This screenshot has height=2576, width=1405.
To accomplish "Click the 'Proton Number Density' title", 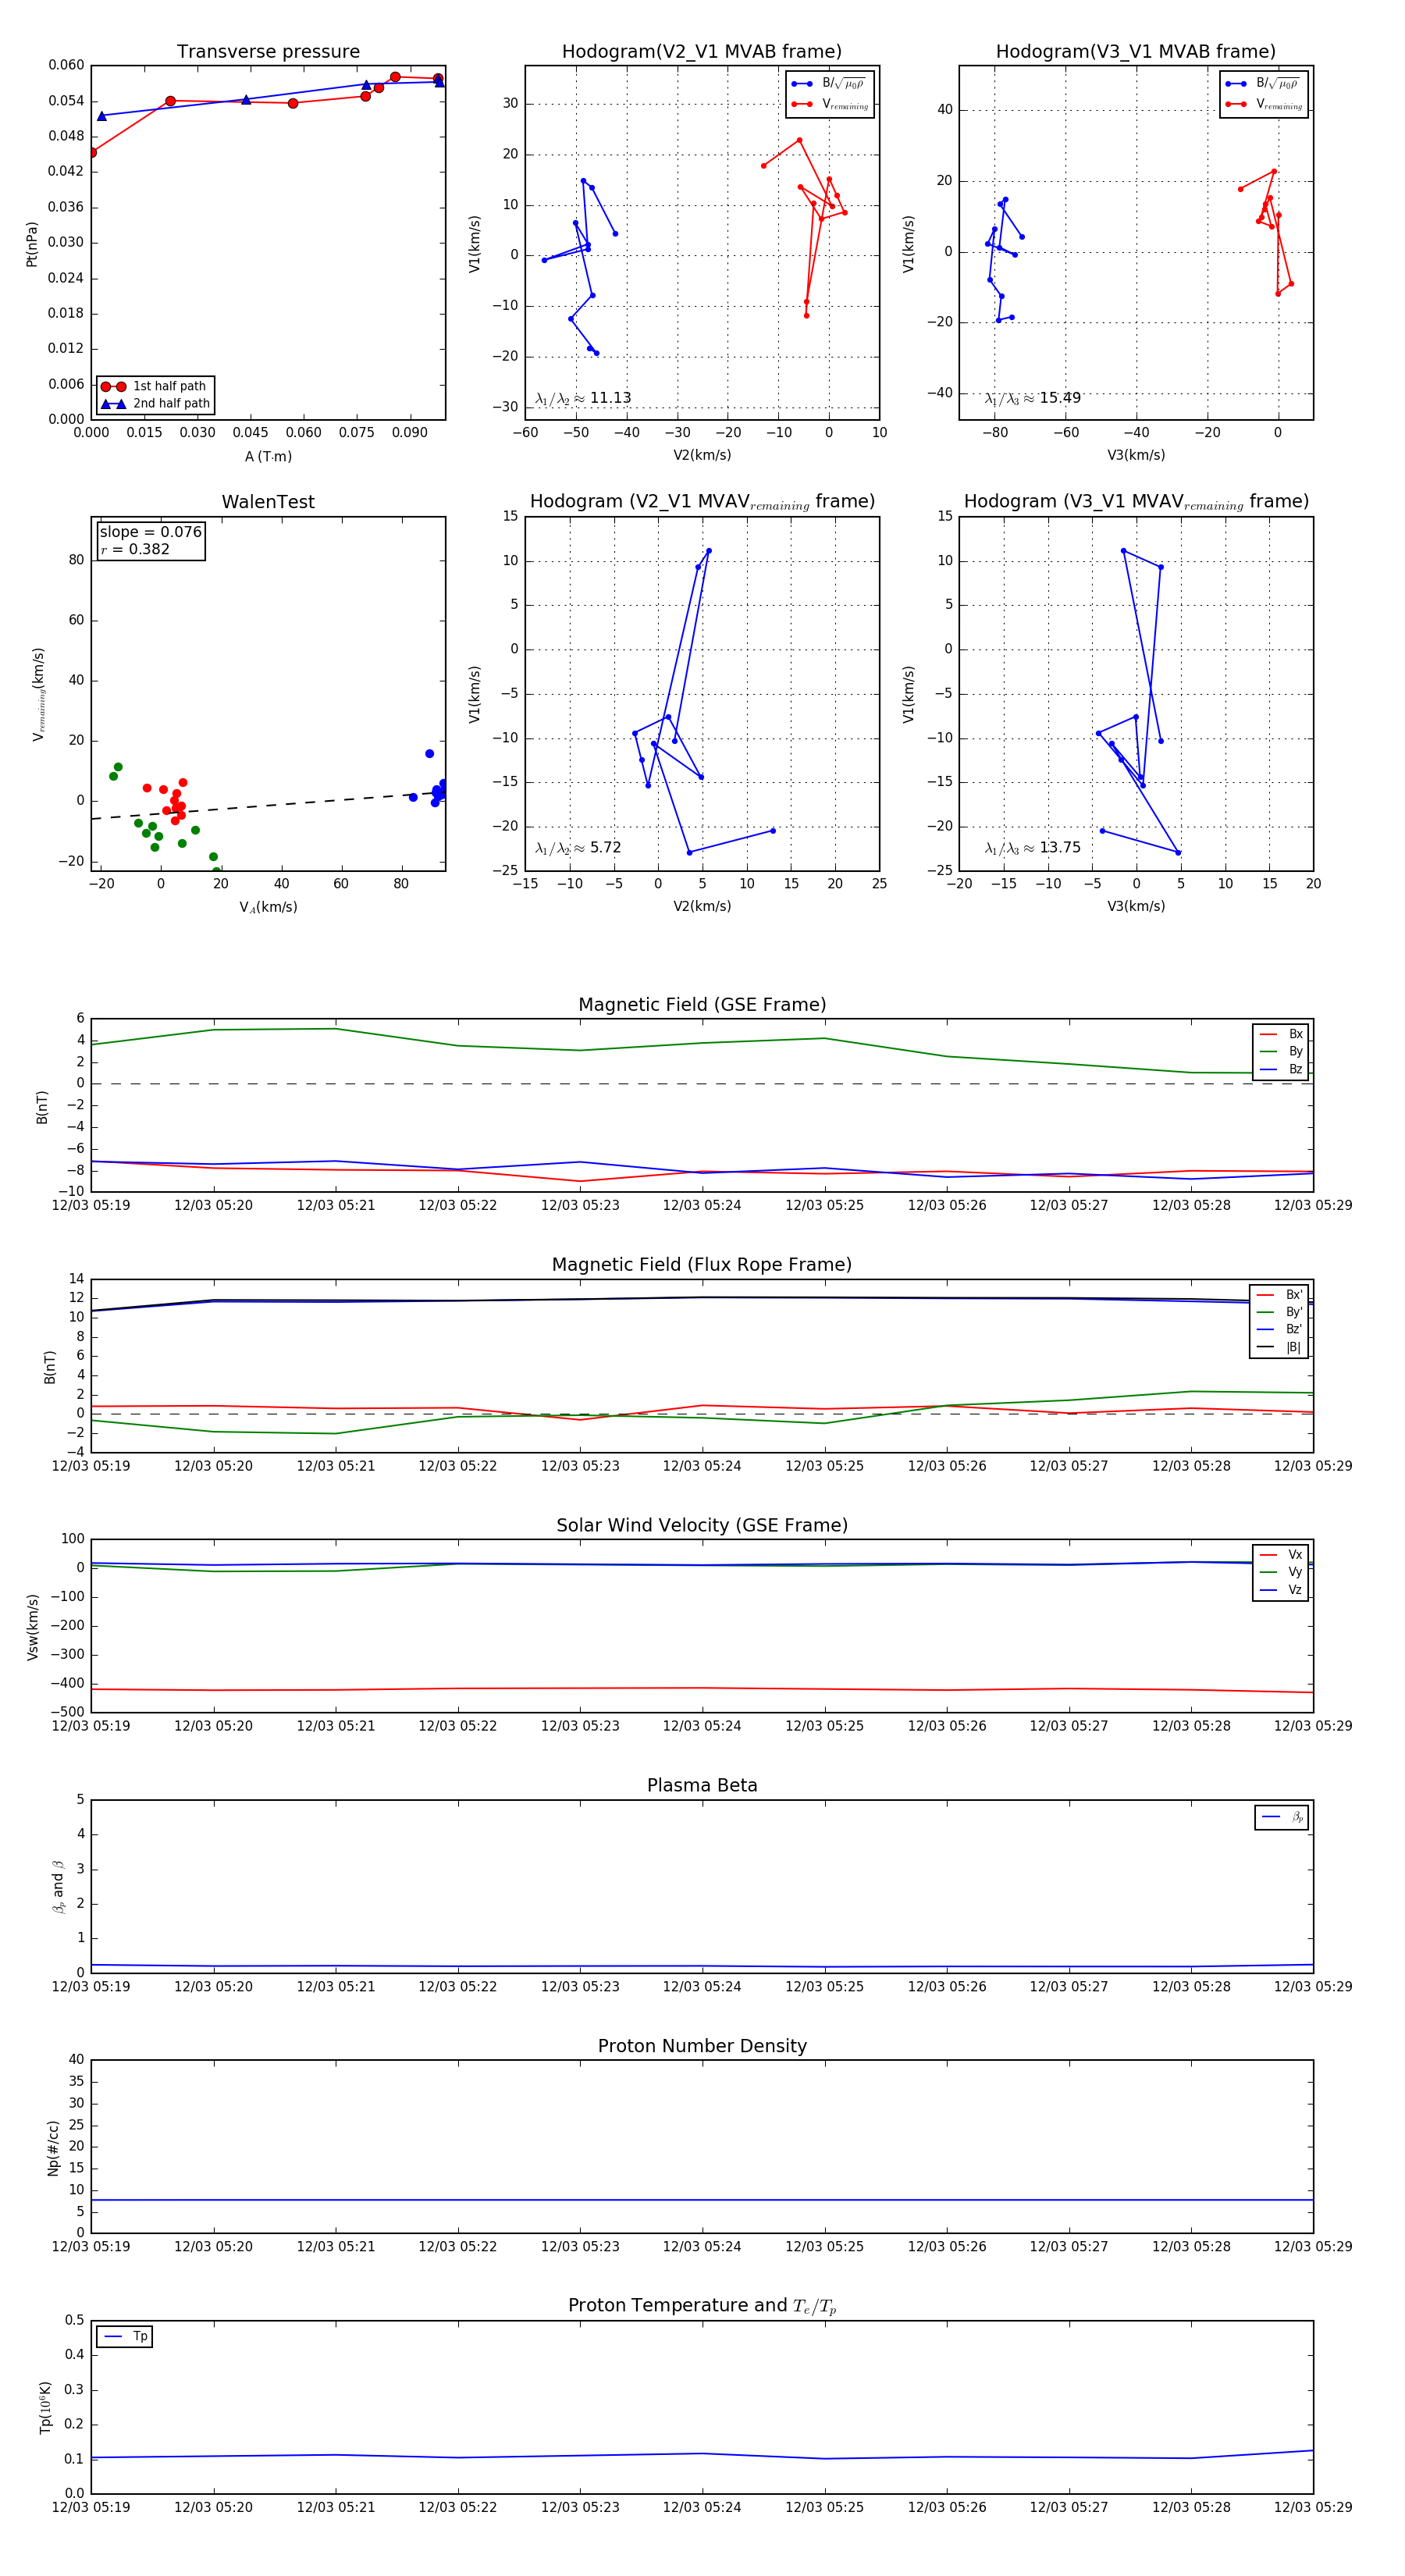I will click(x=702, y=2046).
